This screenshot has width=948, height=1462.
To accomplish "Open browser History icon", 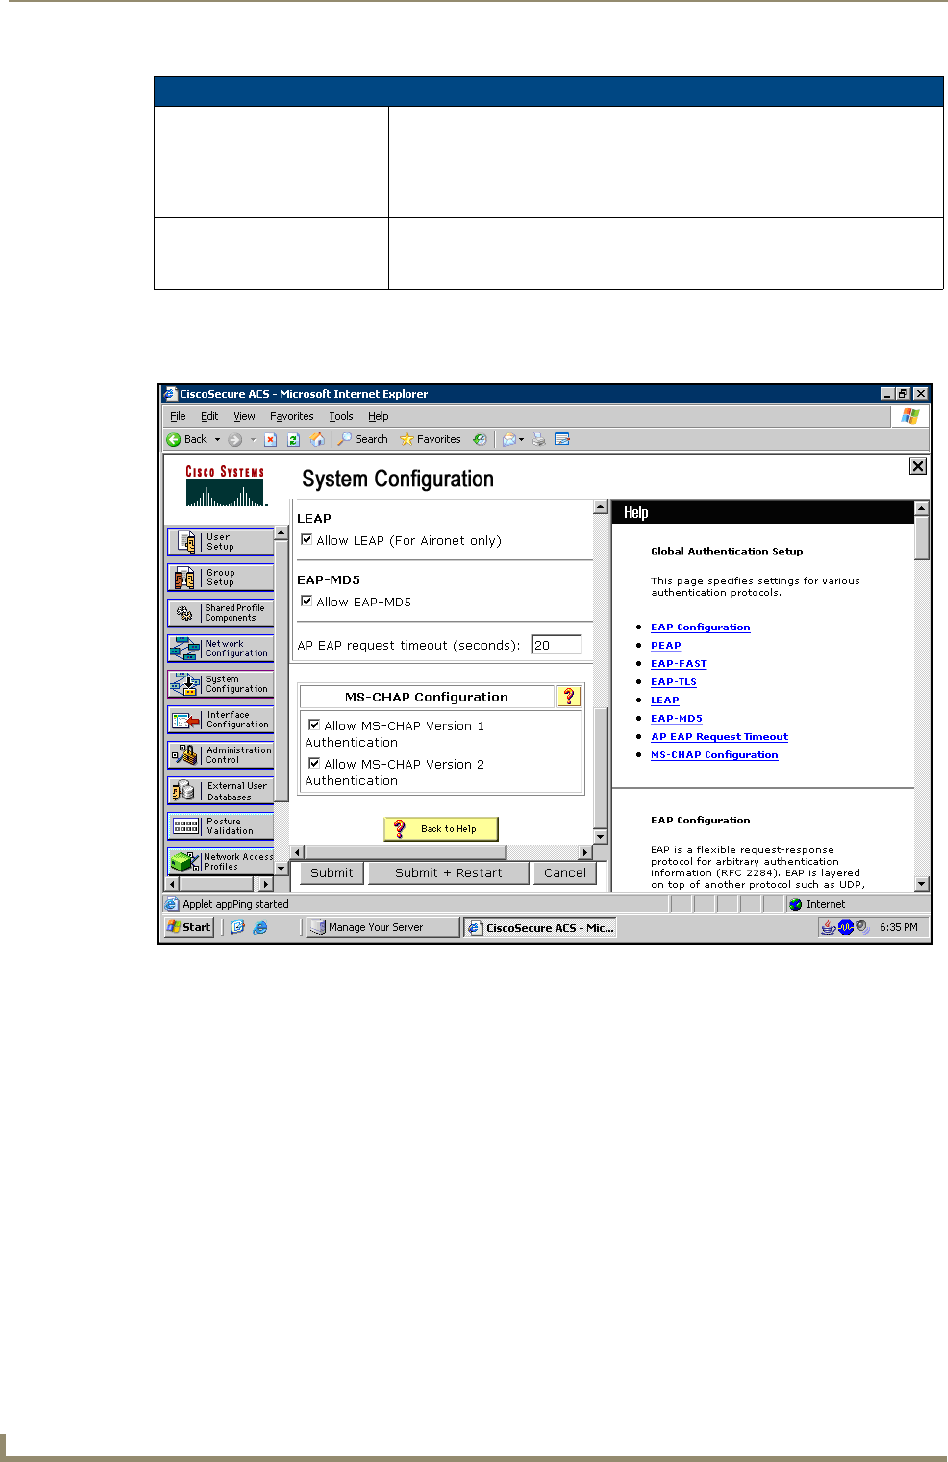I will (480, 439).
